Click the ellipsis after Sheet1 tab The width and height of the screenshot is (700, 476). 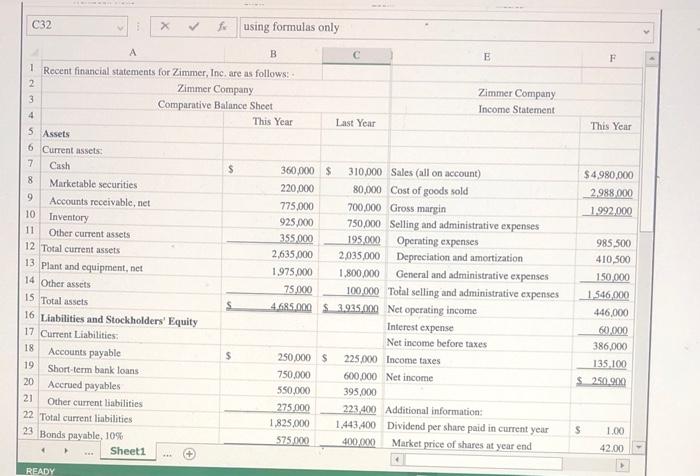click(x=167, y=455)
